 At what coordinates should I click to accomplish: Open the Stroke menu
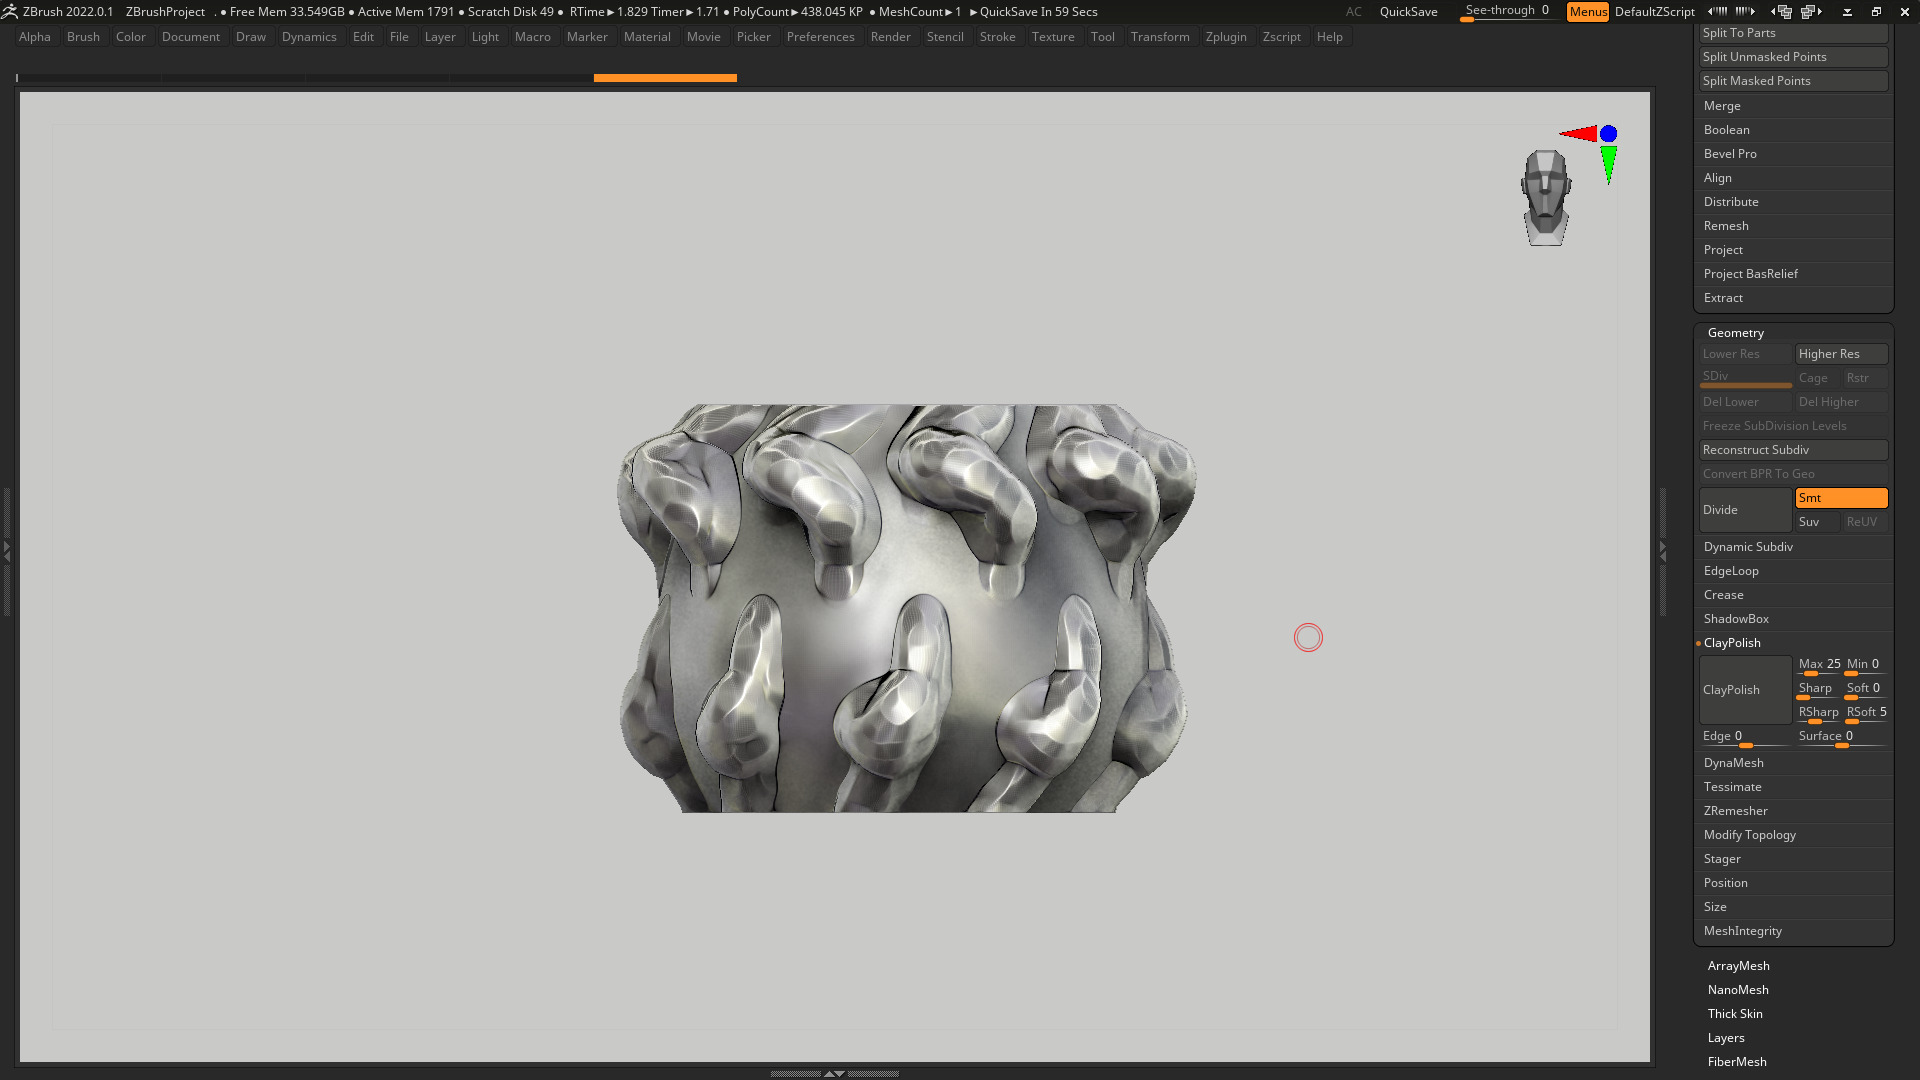(997, 37)
